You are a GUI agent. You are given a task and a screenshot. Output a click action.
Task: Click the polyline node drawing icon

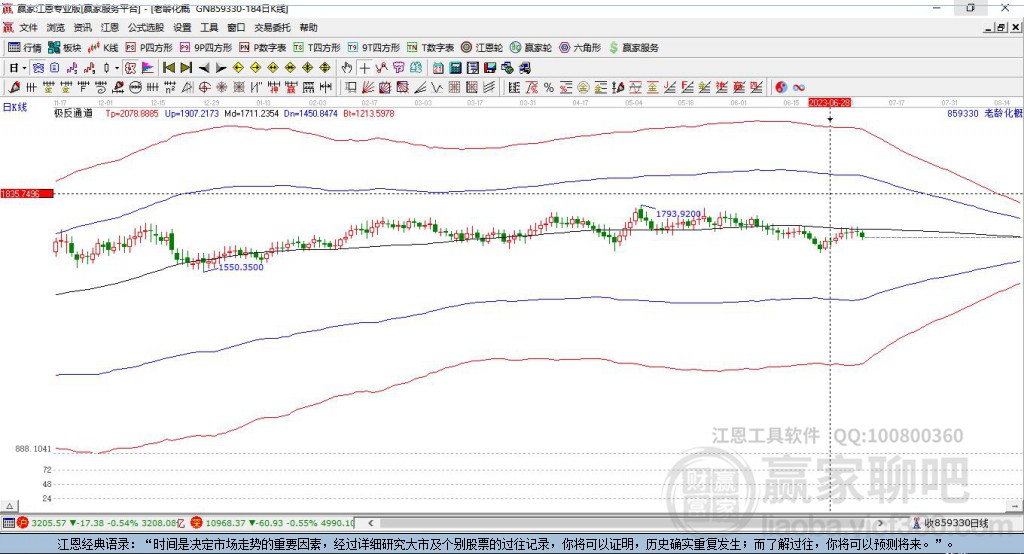pyautogui.click(x=381, y=68)
